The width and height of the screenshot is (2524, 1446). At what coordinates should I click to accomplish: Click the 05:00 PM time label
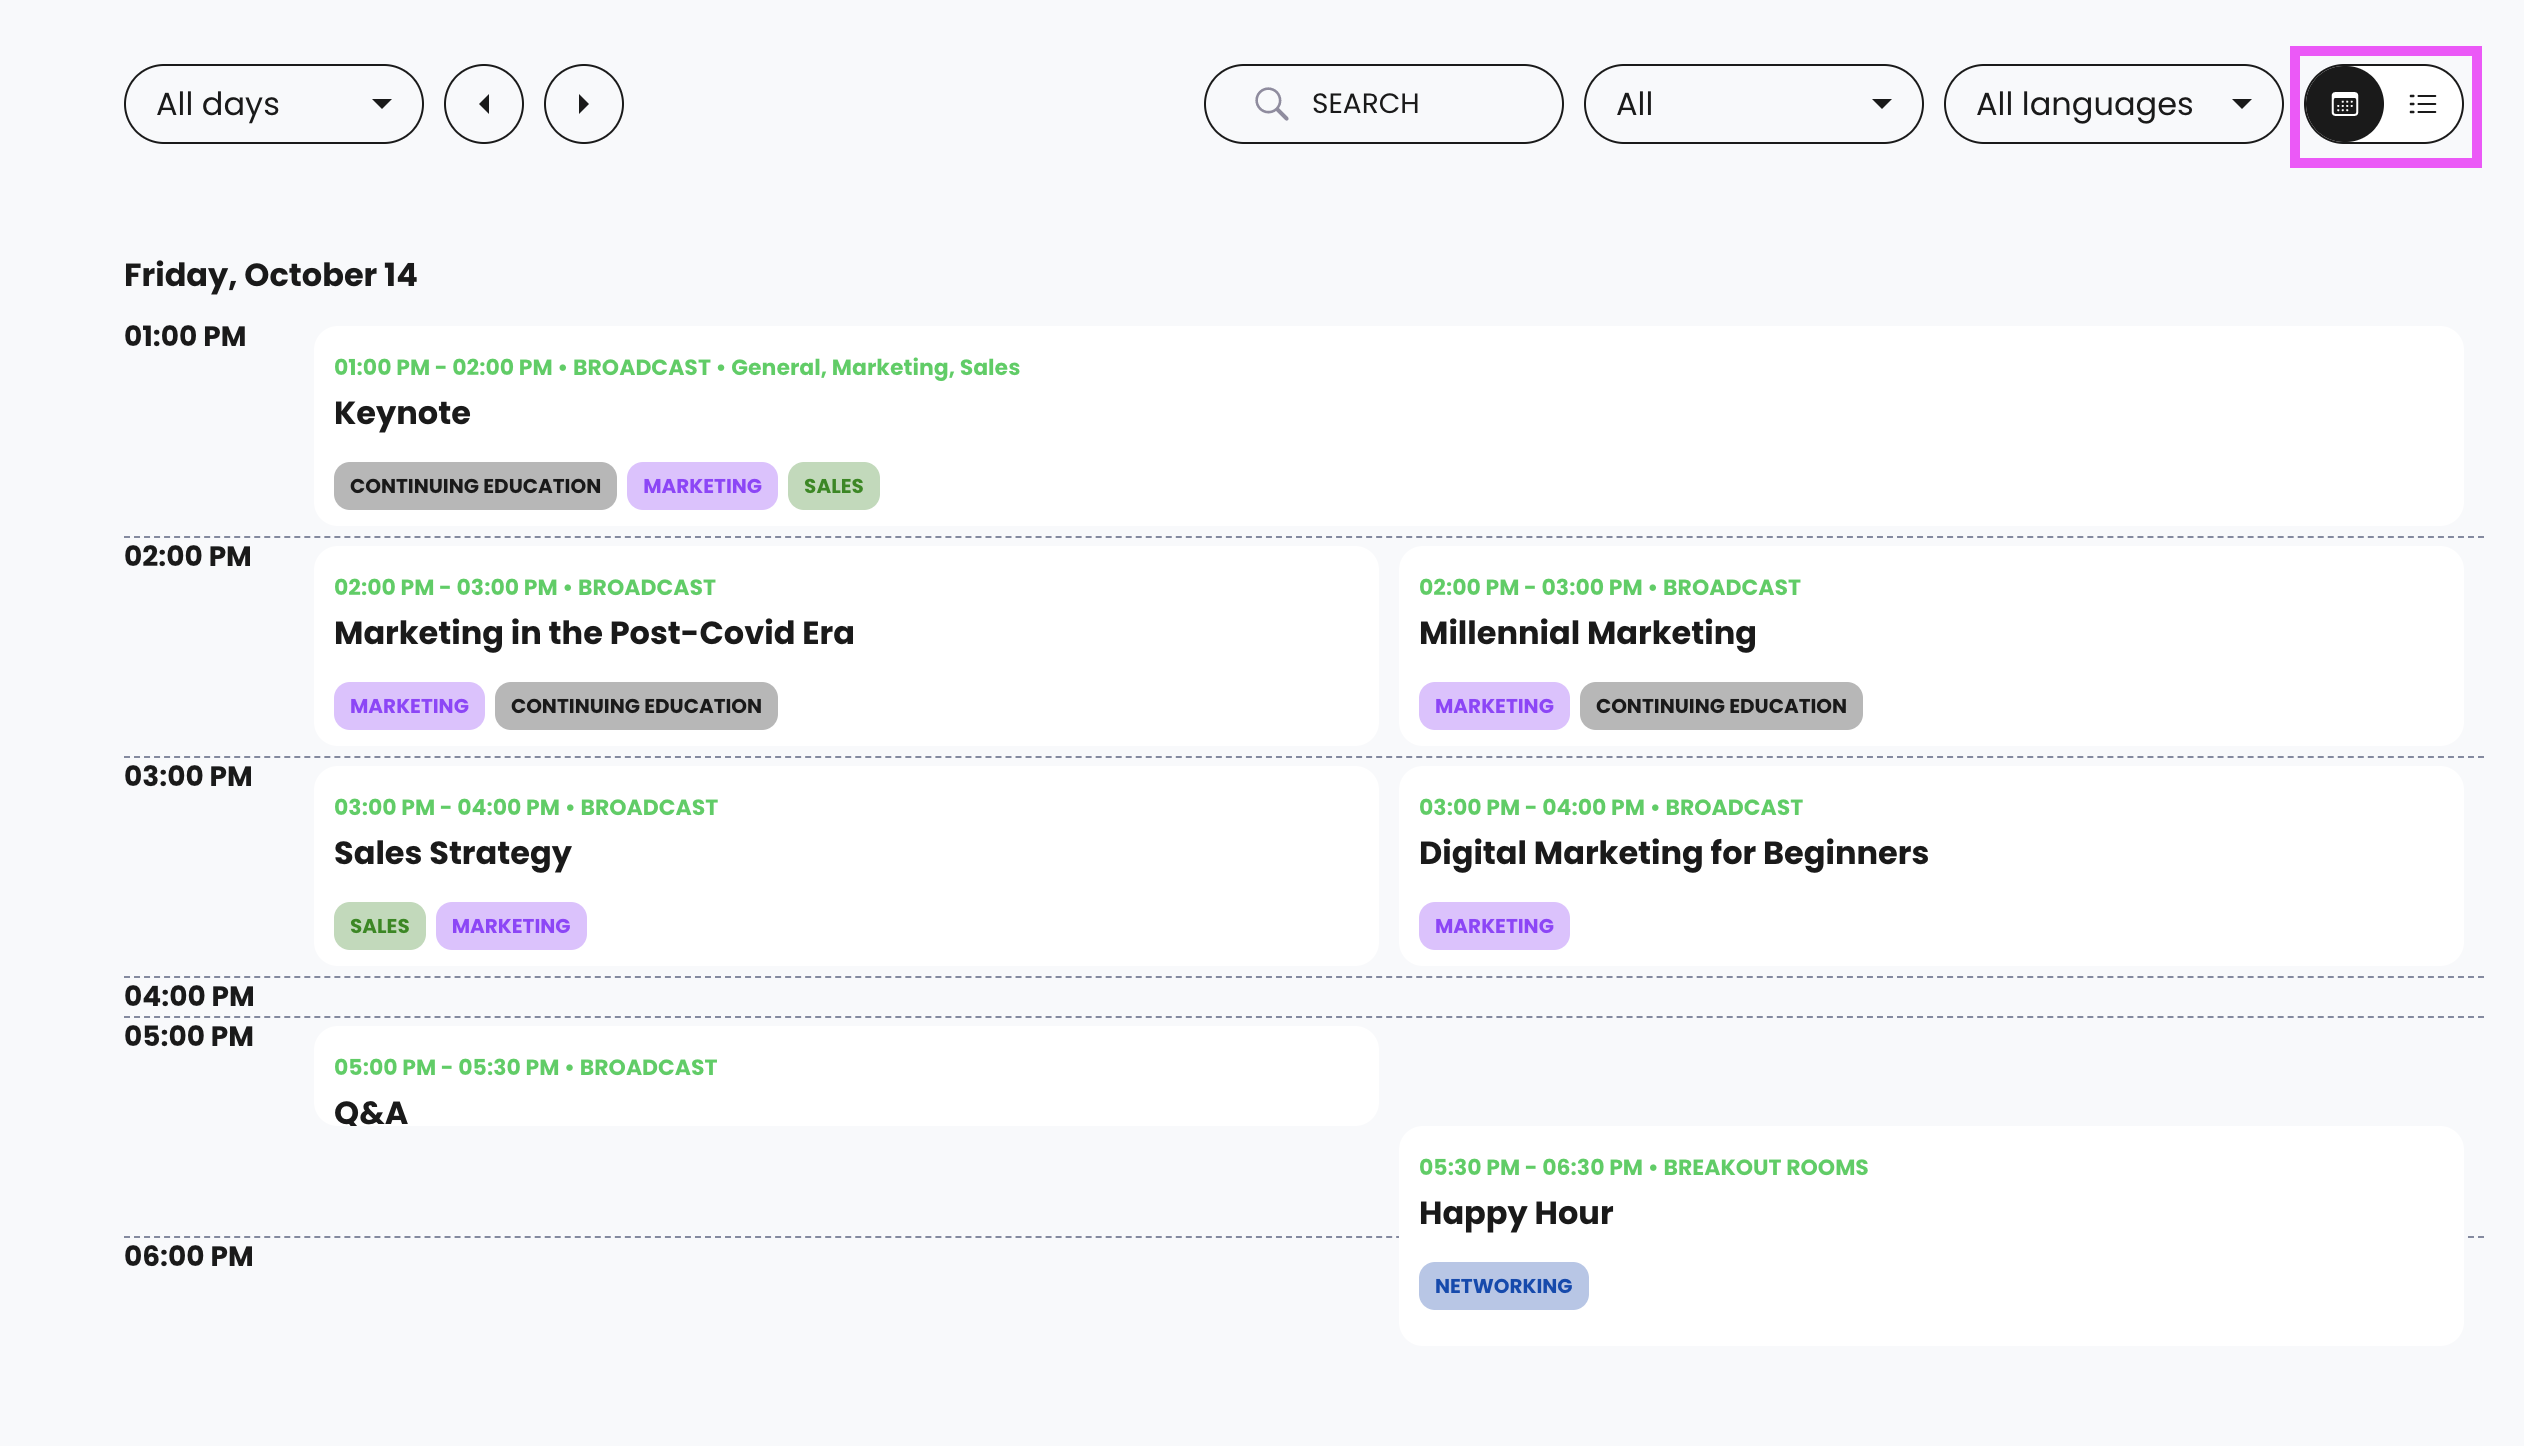(x=189, y=1036)
